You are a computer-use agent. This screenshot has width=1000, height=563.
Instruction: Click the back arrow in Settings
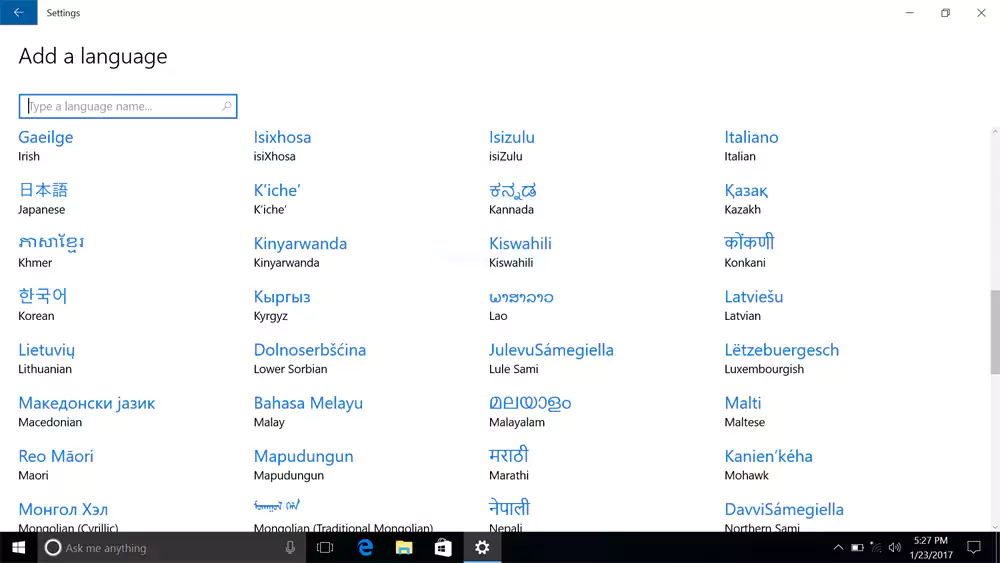pos(18,13)
